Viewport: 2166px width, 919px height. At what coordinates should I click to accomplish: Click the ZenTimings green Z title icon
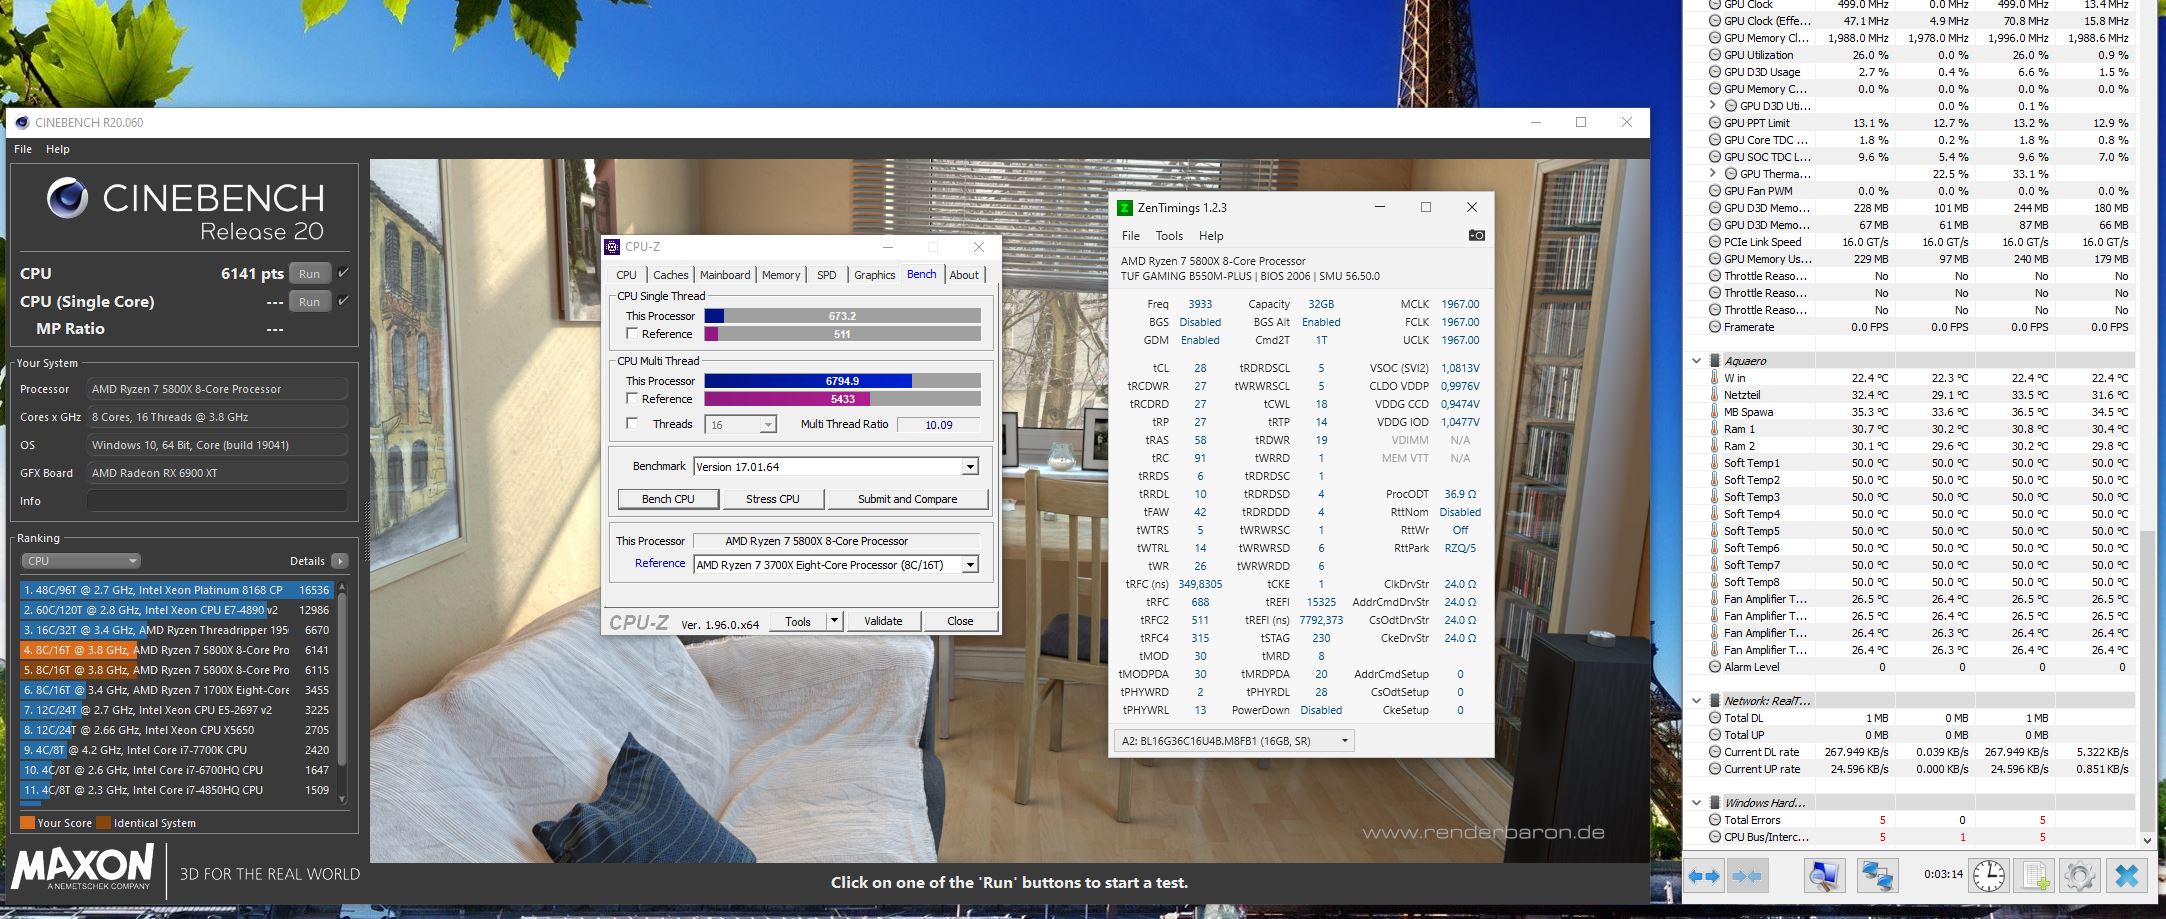(x=1125, y=208)
